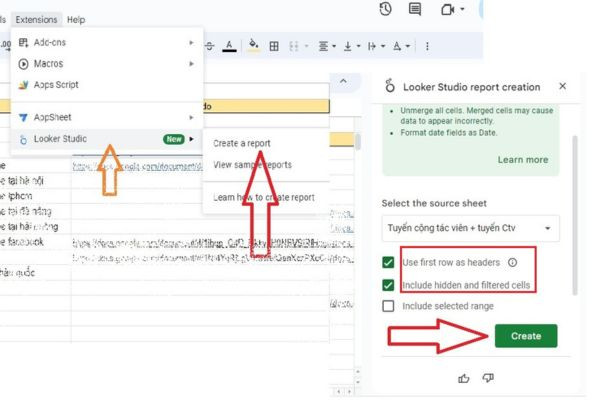Click the merge cells icon
The image size is (600, 400).
click(293, 46)
